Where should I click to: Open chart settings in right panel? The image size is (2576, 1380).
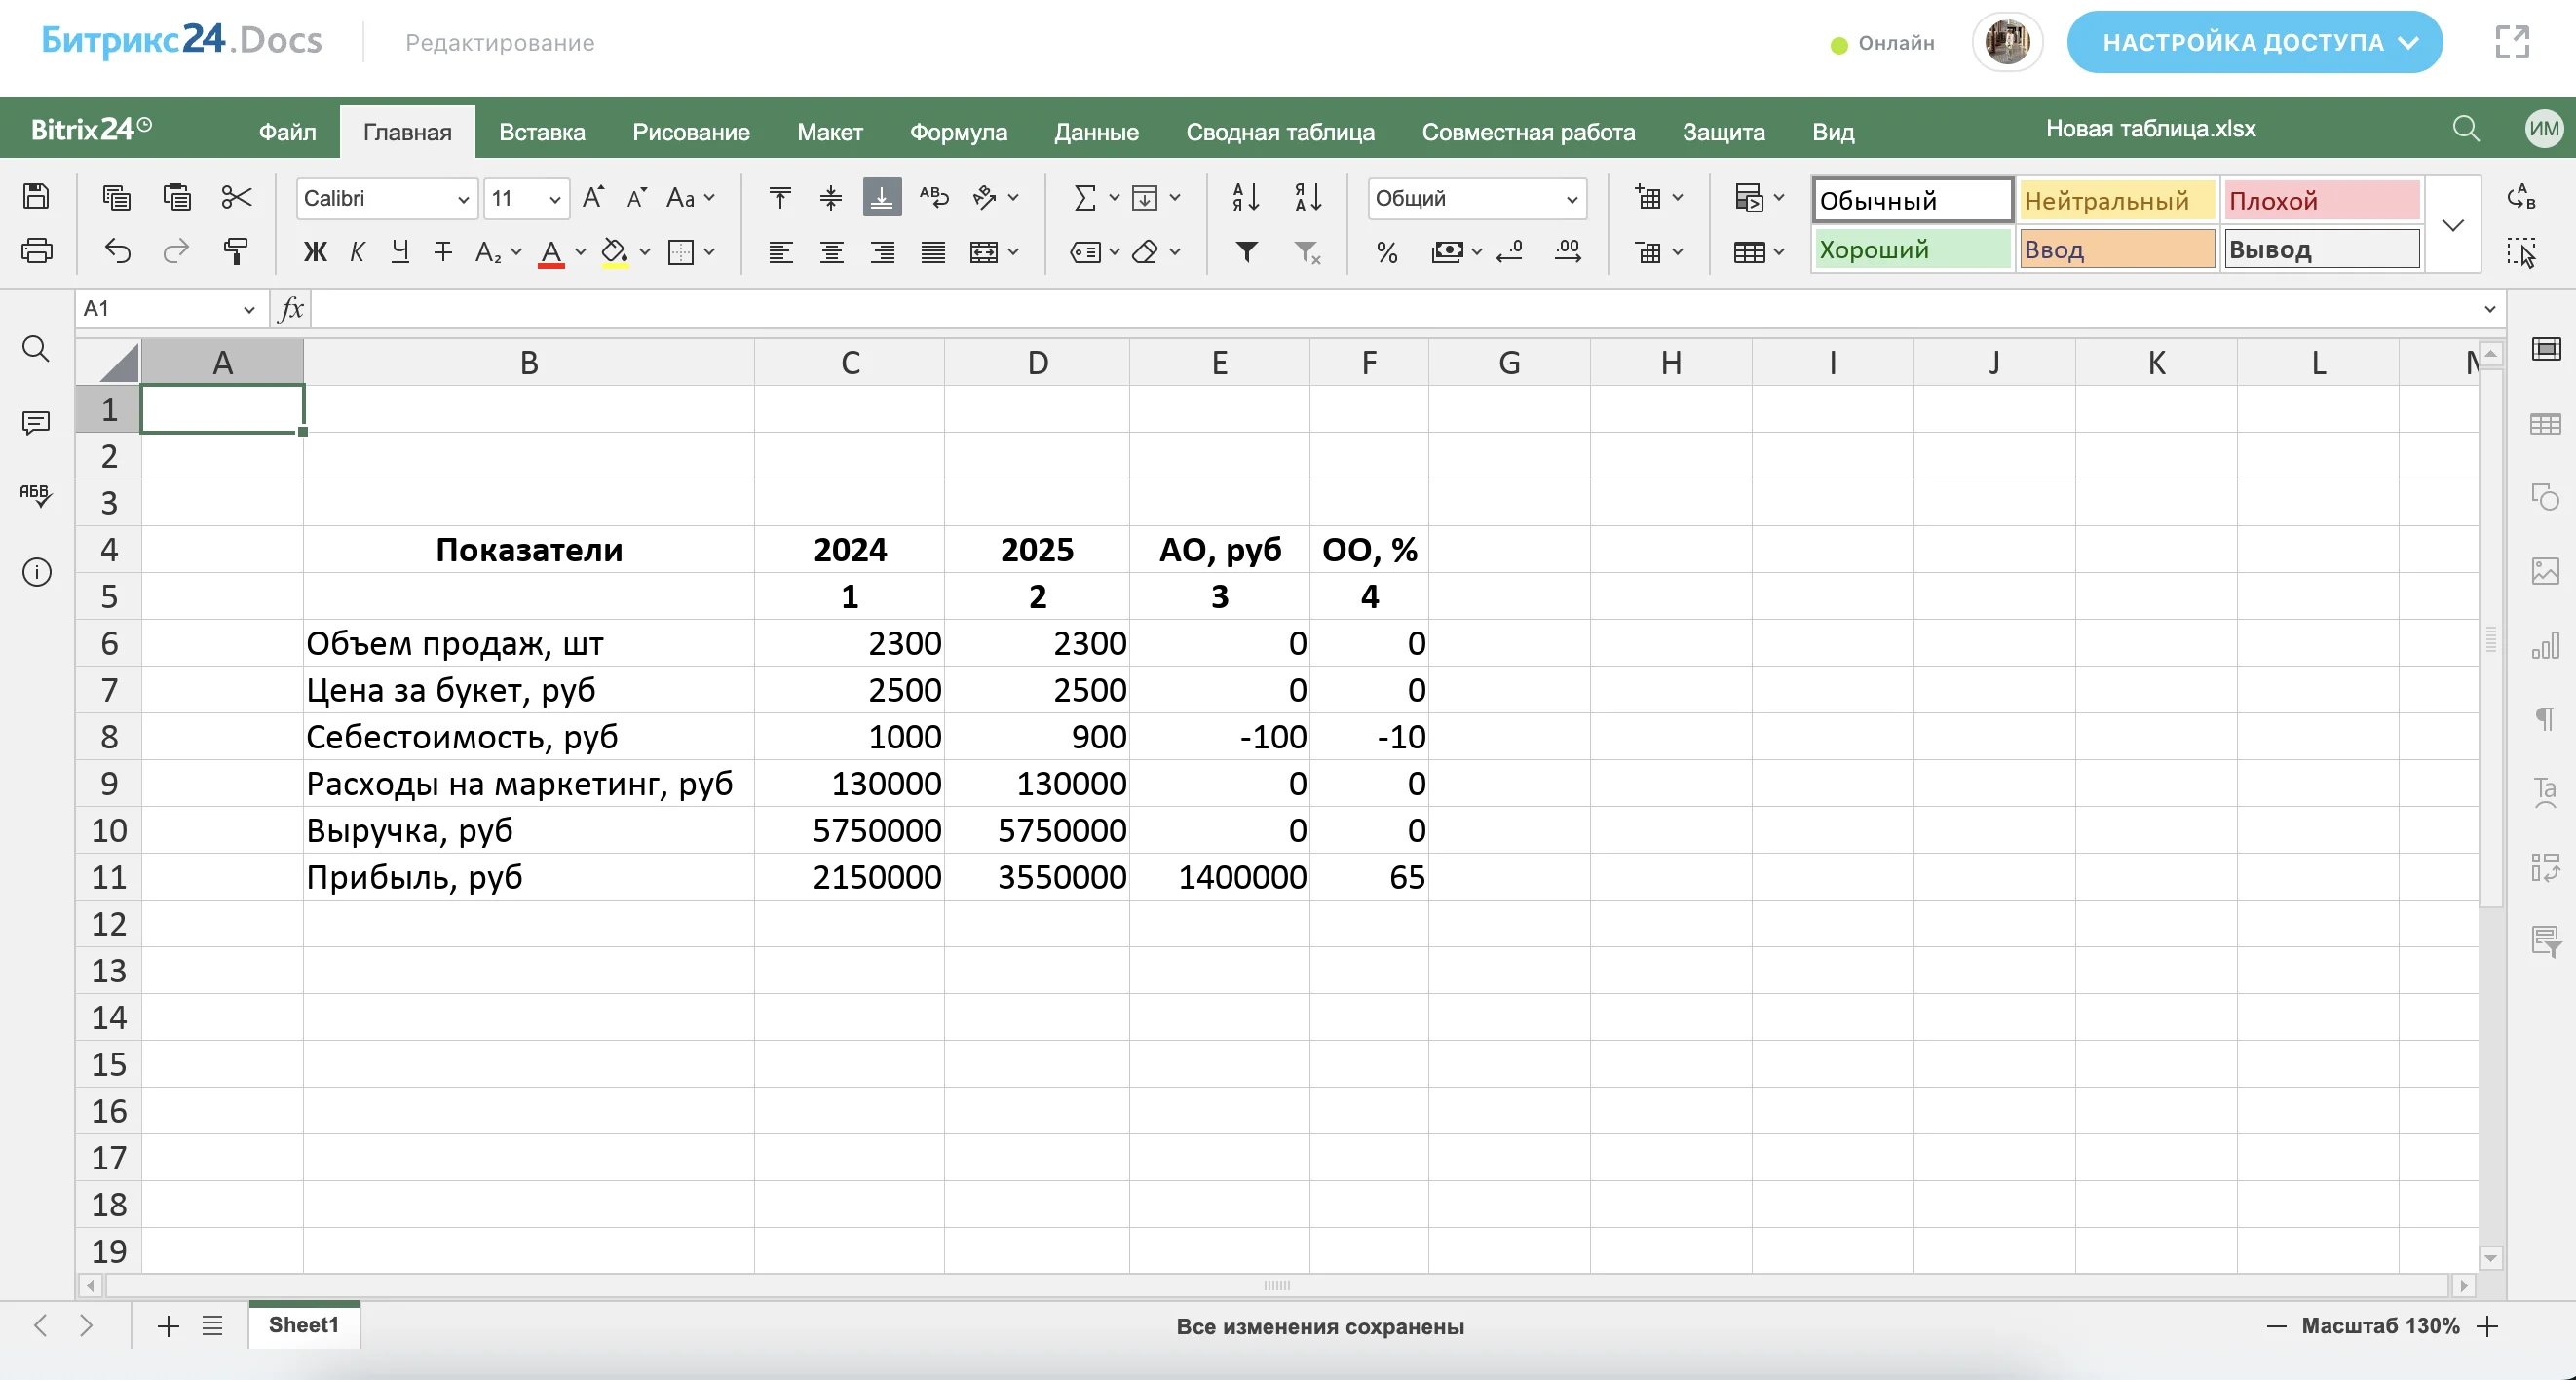(x=2545, y=645)
